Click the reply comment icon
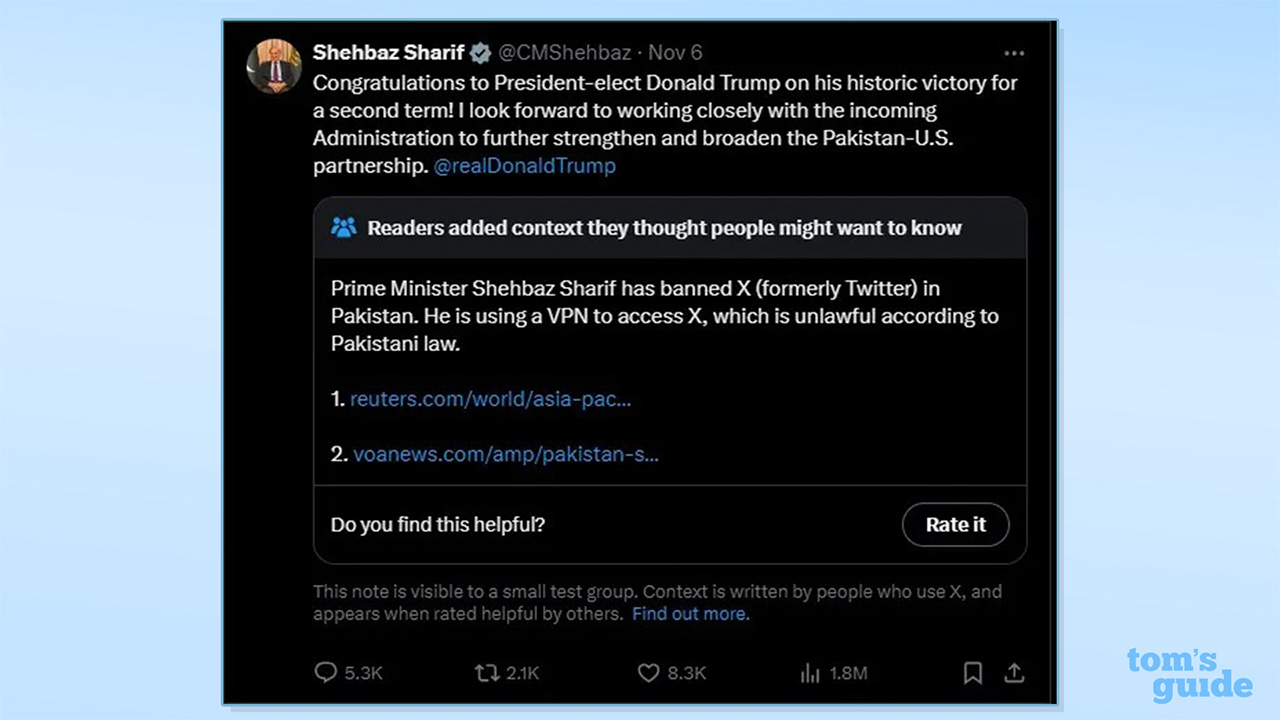This screenshot has height=720, width=1280. pyautogui.click(x=326, y=673)
